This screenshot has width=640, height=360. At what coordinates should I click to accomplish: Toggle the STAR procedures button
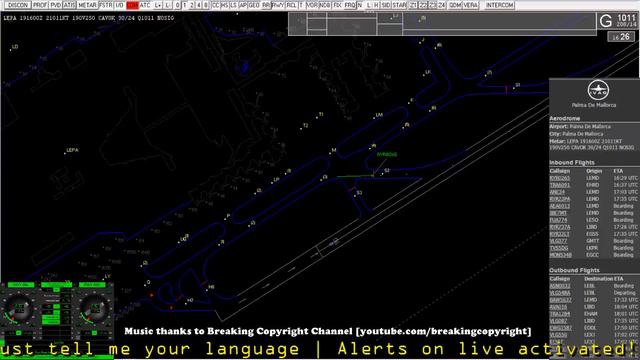click(x=399, y=5)
